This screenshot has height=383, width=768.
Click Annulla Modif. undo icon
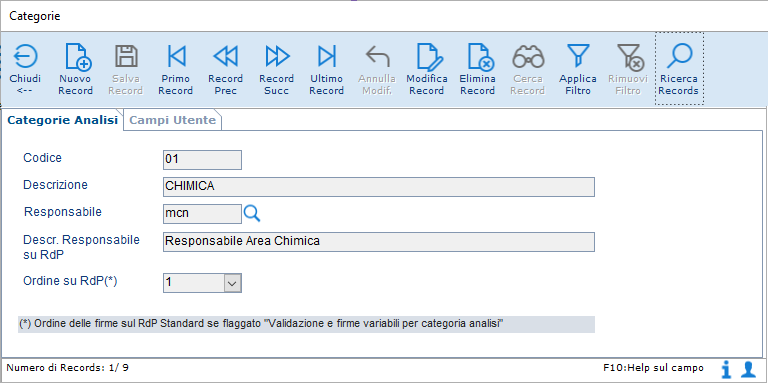coord(378,57)
